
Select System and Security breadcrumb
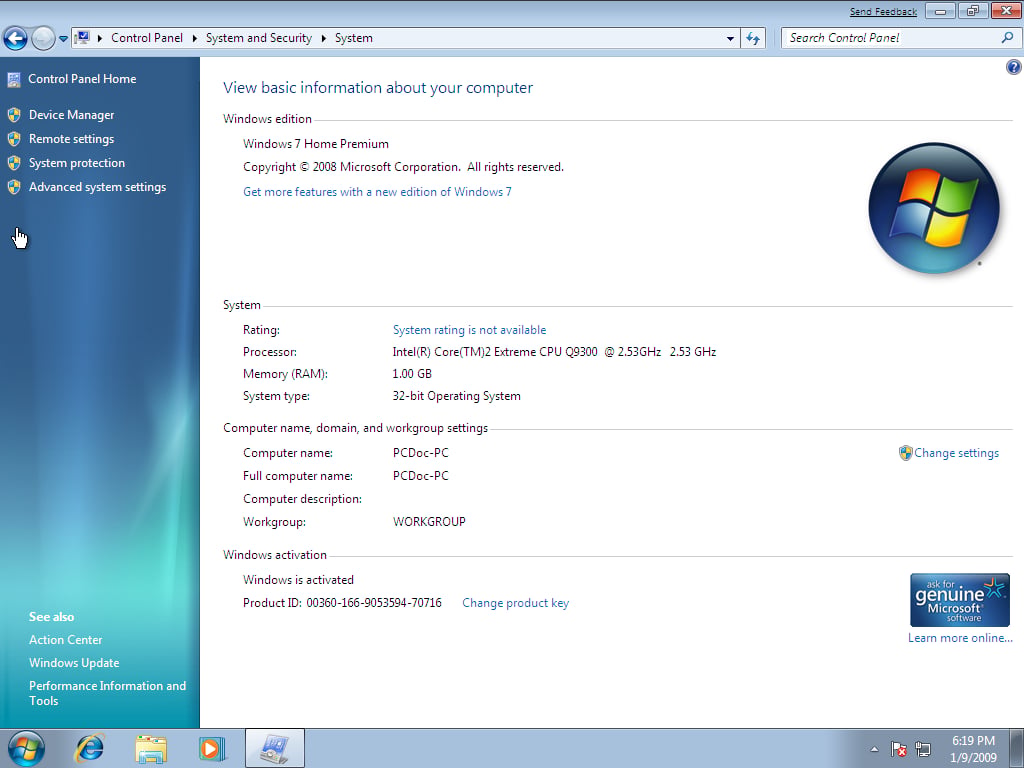259,38
